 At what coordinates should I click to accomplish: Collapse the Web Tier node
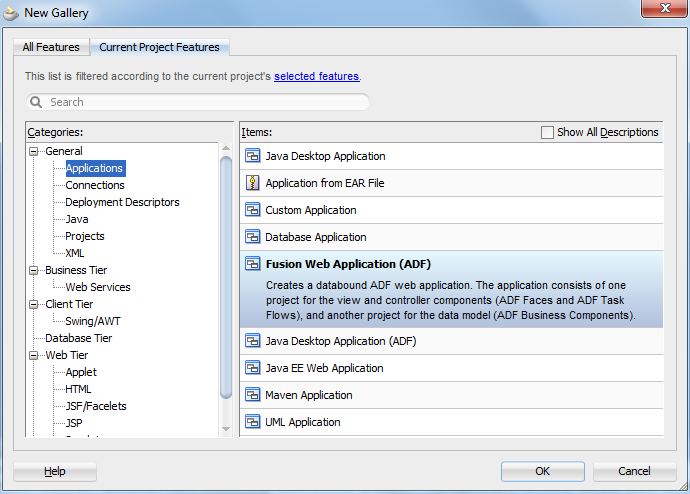pyautogui.click(x=33, y=355)
